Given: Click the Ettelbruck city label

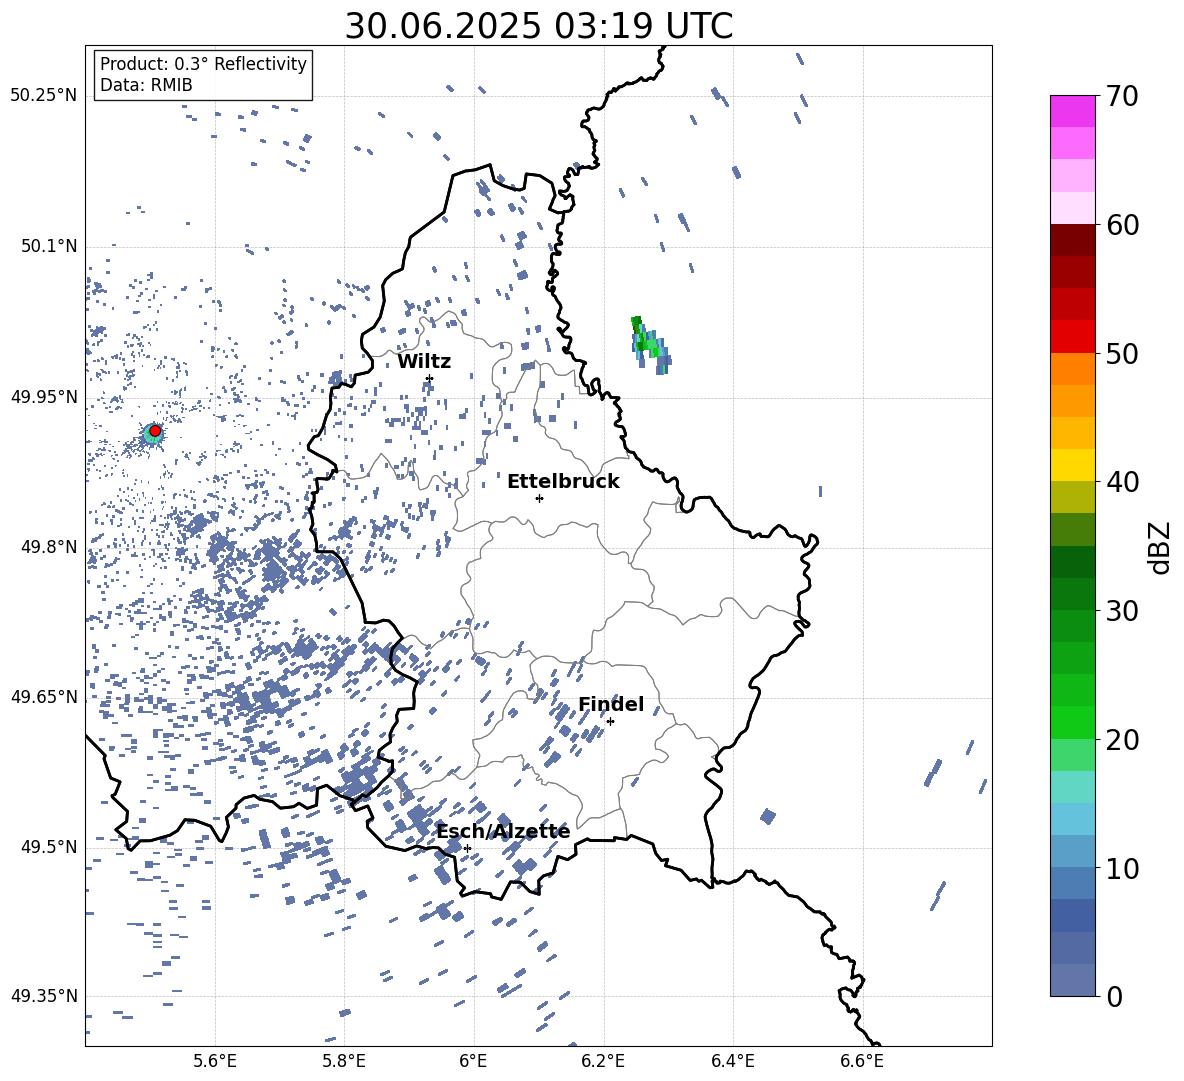Looking at the screenshot, I should (x=563, y=482).
